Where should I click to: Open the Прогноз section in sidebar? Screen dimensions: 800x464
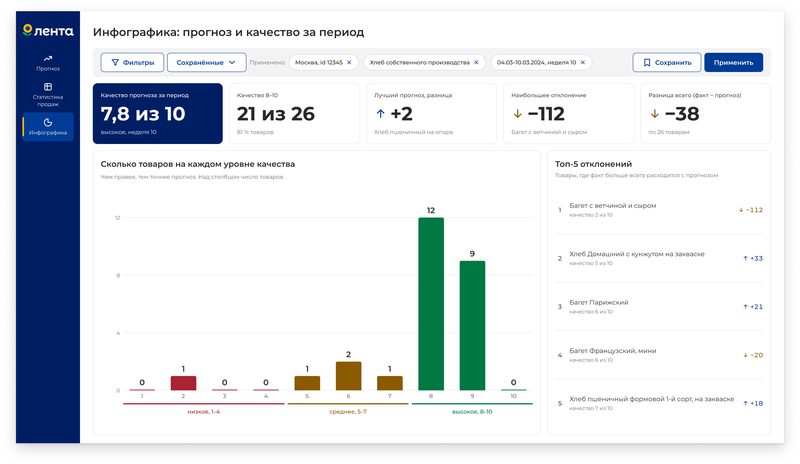click(x=48, y=63)
